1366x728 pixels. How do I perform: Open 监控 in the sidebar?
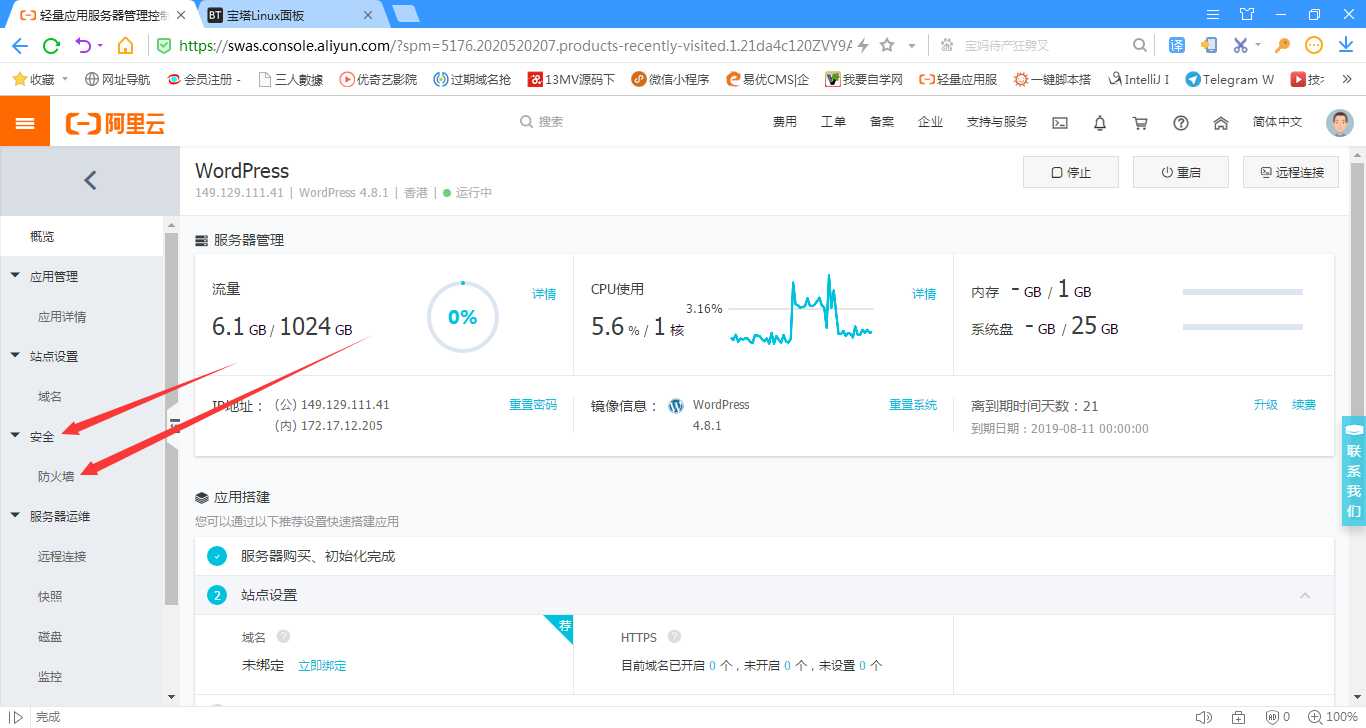[x=50, y=677]
